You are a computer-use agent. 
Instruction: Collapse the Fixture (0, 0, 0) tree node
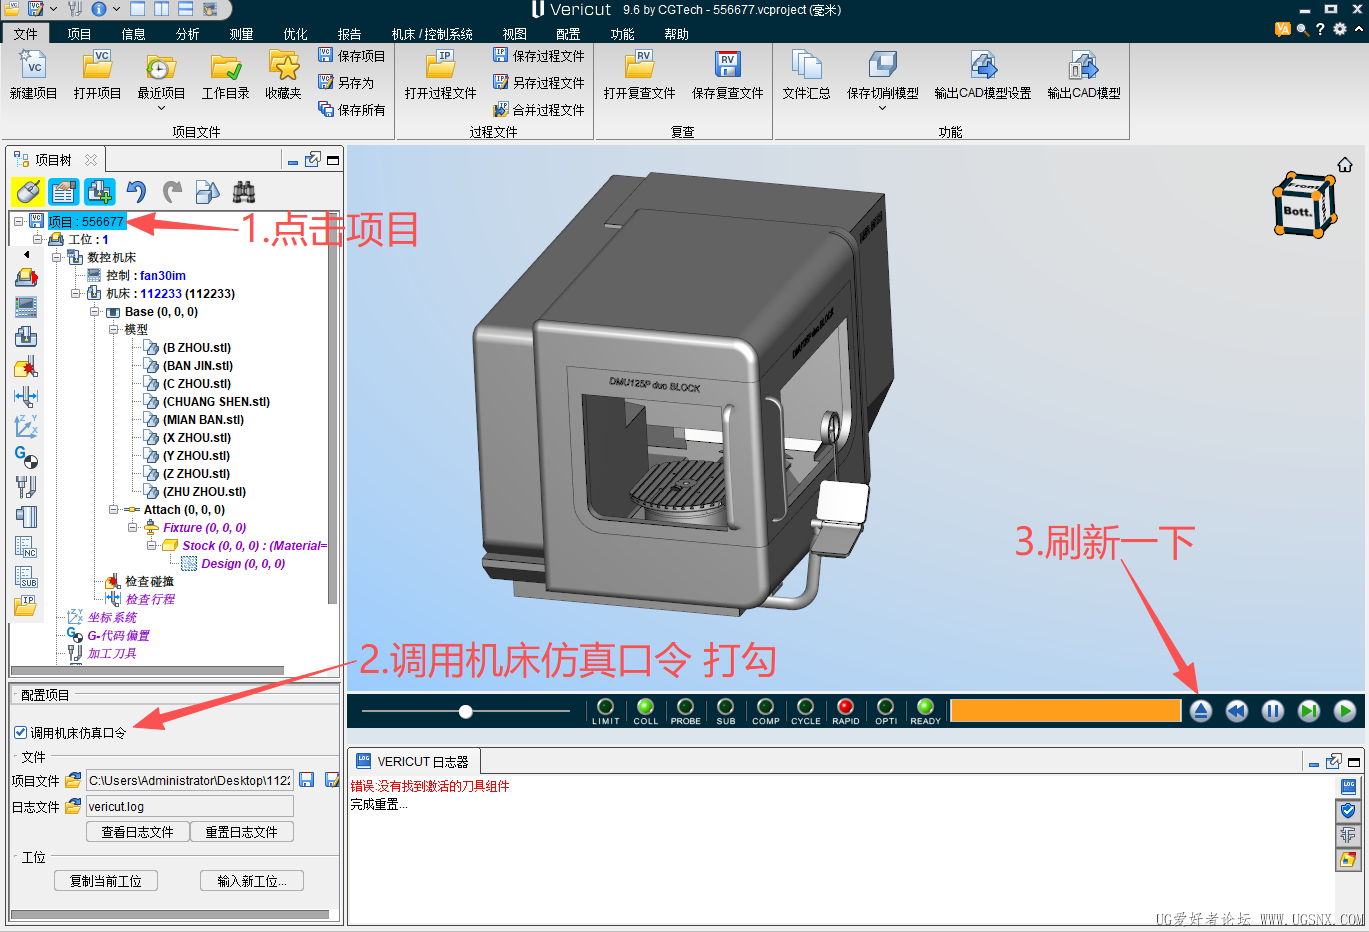tap(133, 527)
